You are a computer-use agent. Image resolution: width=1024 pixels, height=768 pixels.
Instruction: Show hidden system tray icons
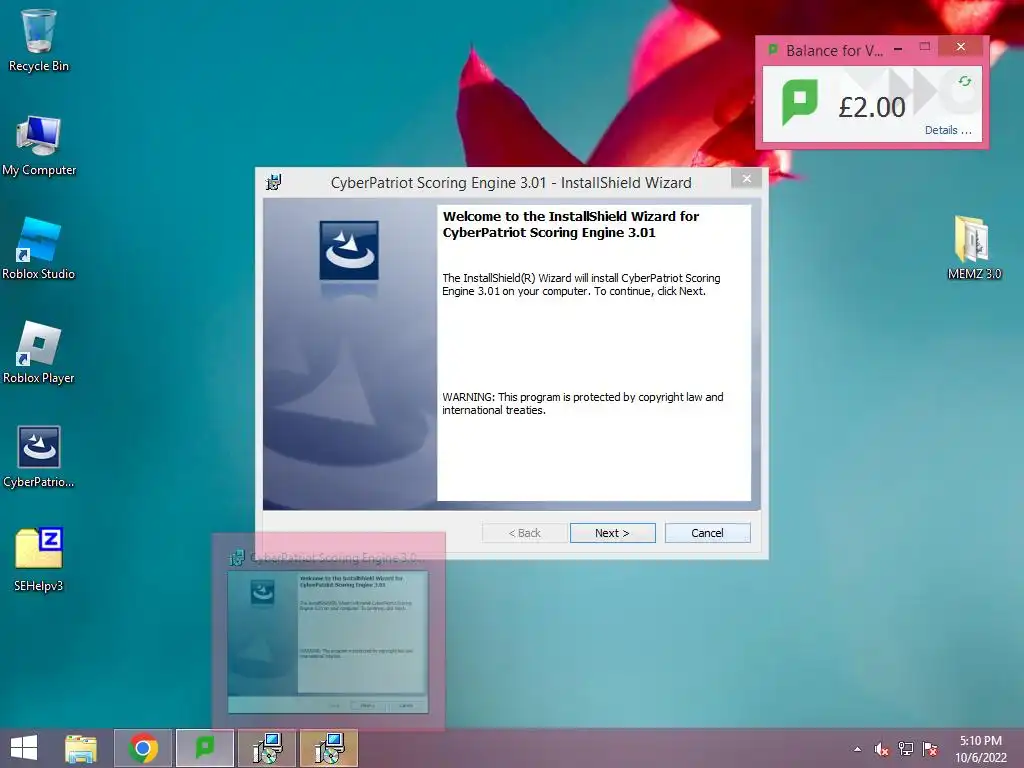tap(857, 749)
